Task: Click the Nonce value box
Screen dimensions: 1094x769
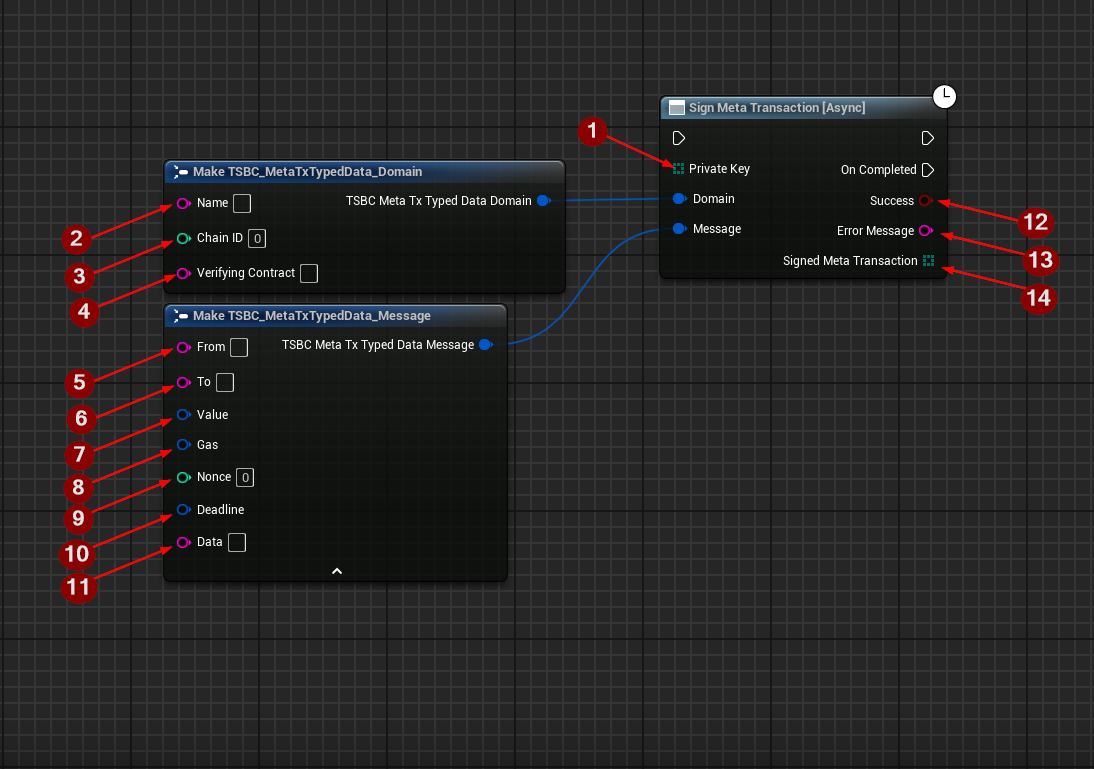Action: click(245, 477)
